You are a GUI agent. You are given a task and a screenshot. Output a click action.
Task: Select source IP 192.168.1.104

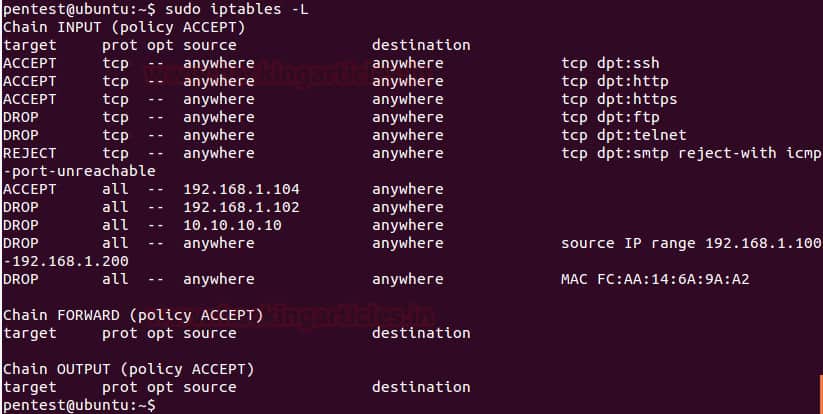point(241,189)
